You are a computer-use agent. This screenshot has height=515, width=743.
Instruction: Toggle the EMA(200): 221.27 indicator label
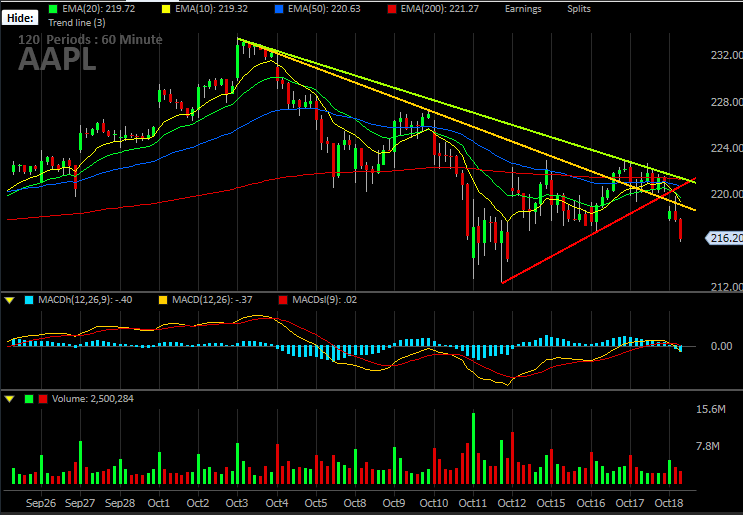point(440,9)
